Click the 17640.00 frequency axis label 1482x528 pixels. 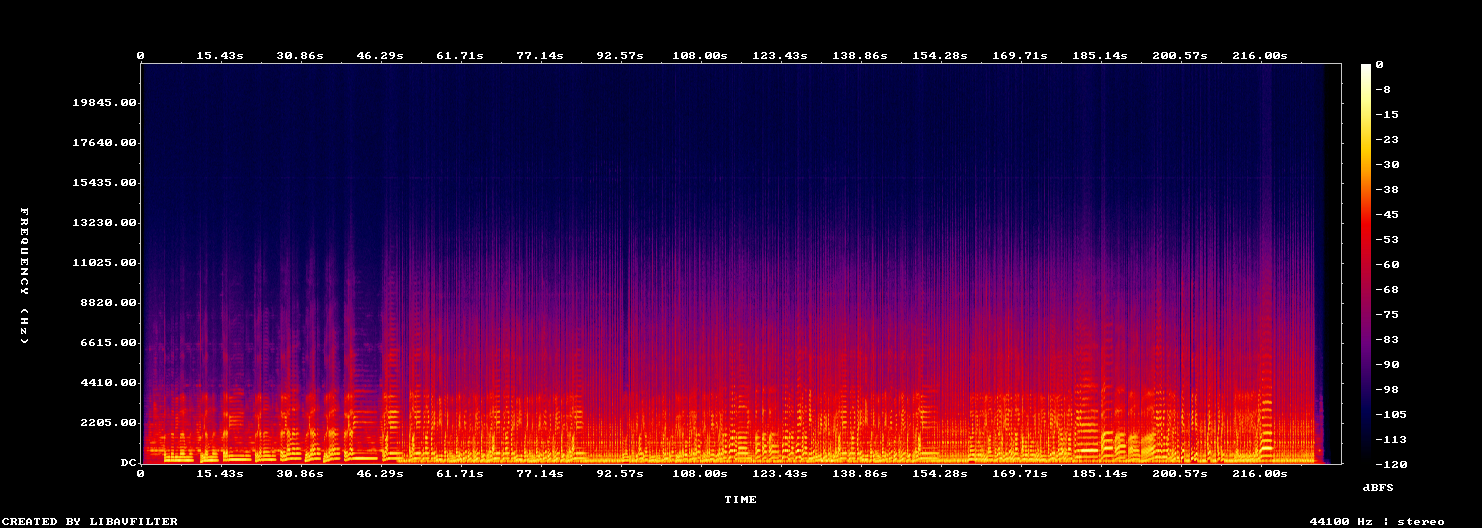pos(104,143)
